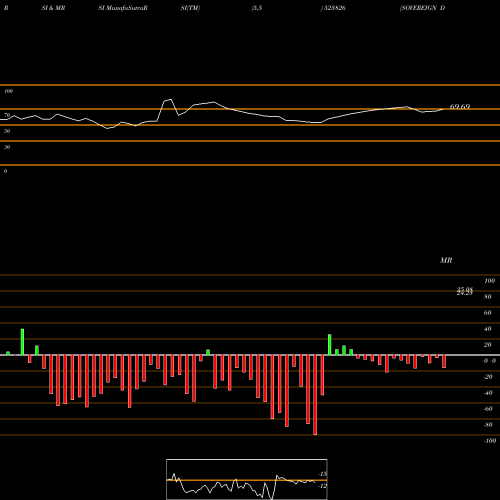Screen dimensions: 500x500
Task: Open the mini overview chart at the bottom
Action: [247, 479]
